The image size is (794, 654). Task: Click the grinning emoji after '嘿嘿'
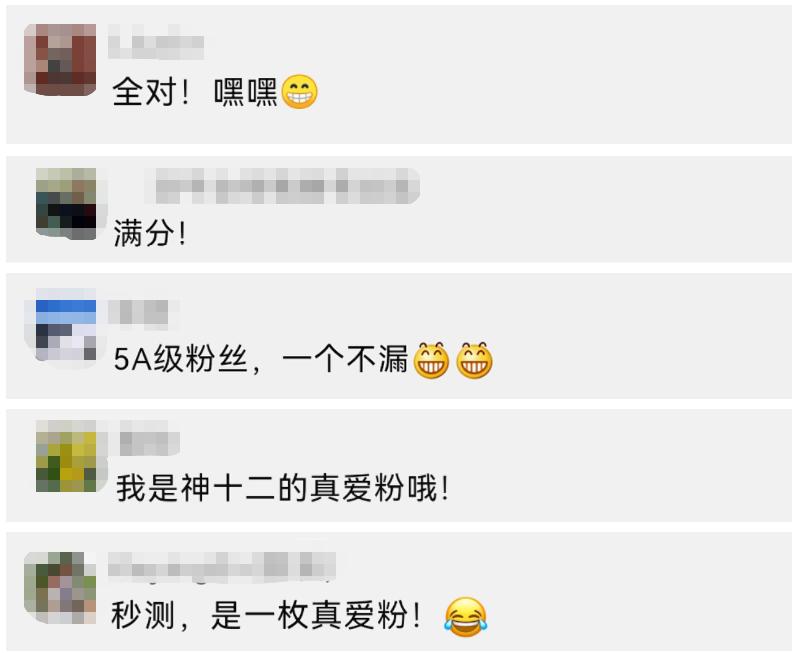point(299,92)
